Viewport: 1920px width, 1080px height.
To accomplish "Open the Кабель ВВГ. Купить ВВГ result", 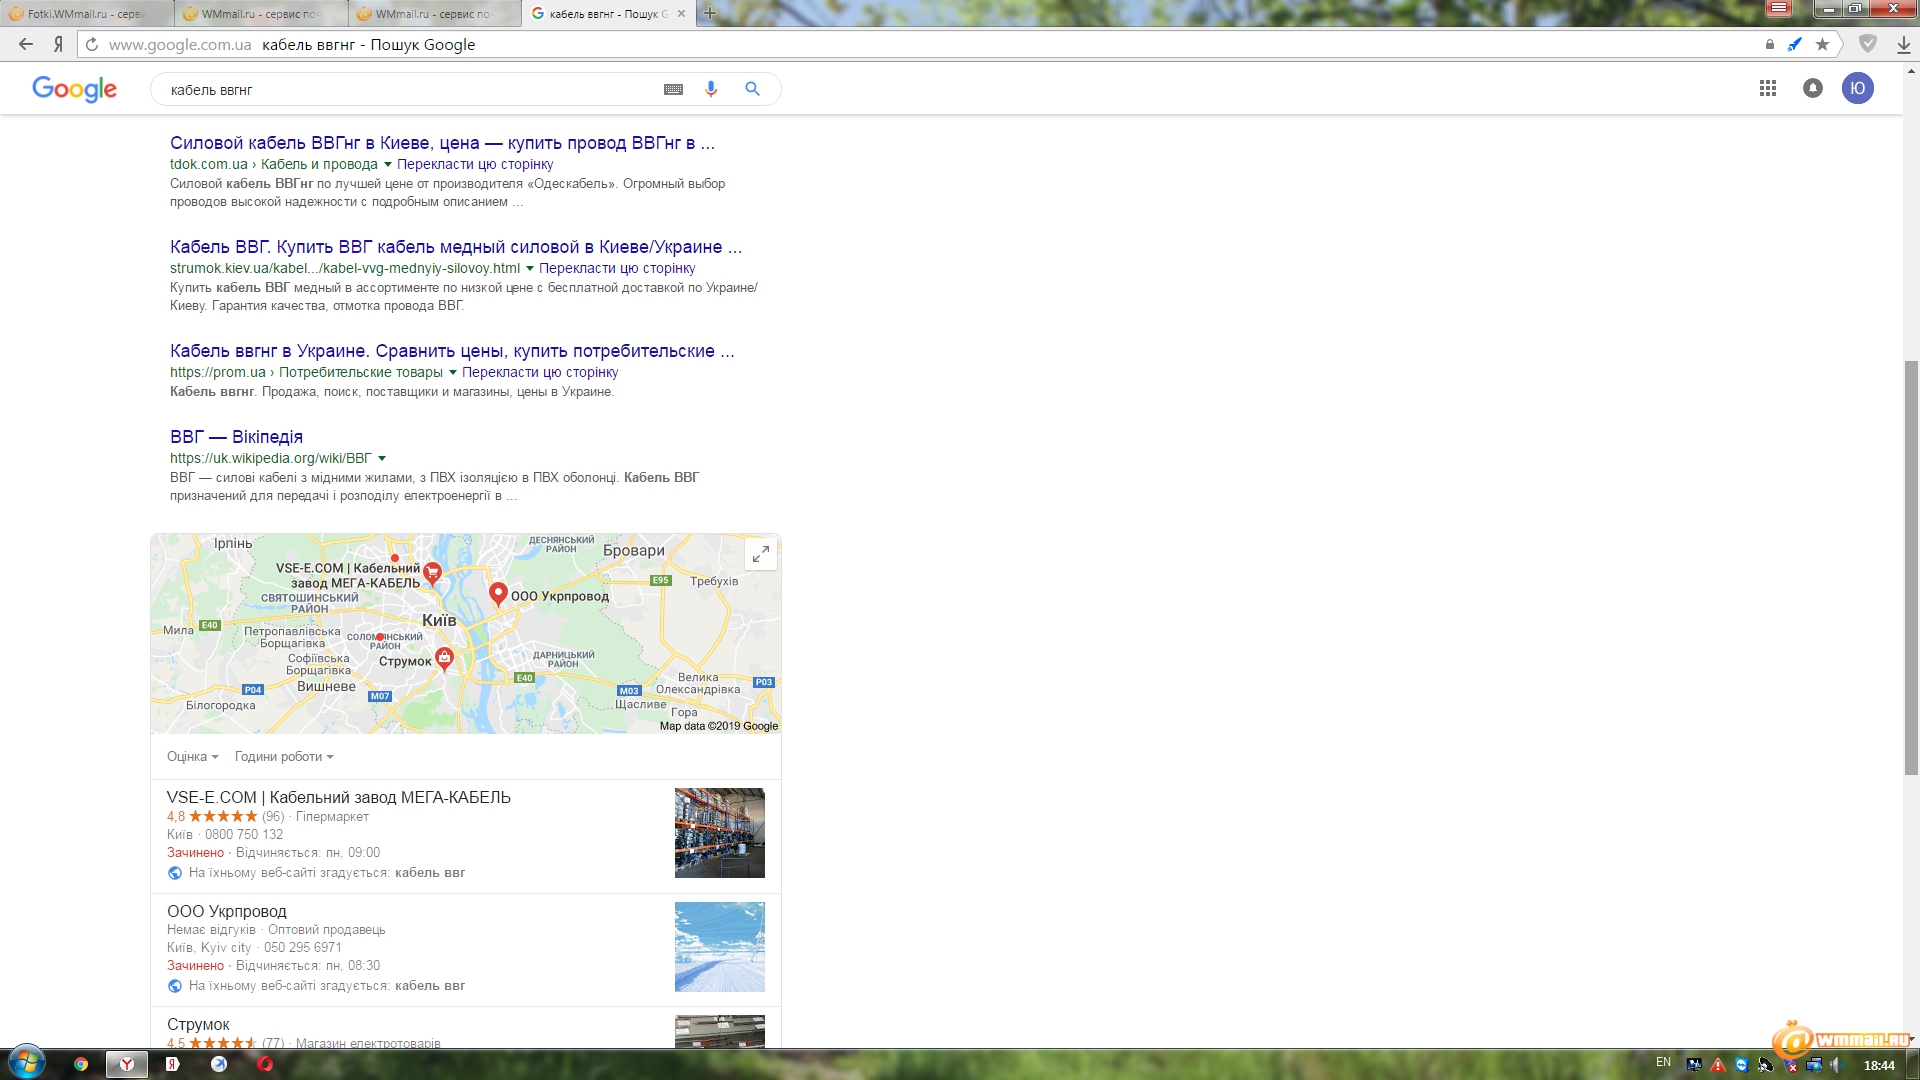I will pos(456,247).
